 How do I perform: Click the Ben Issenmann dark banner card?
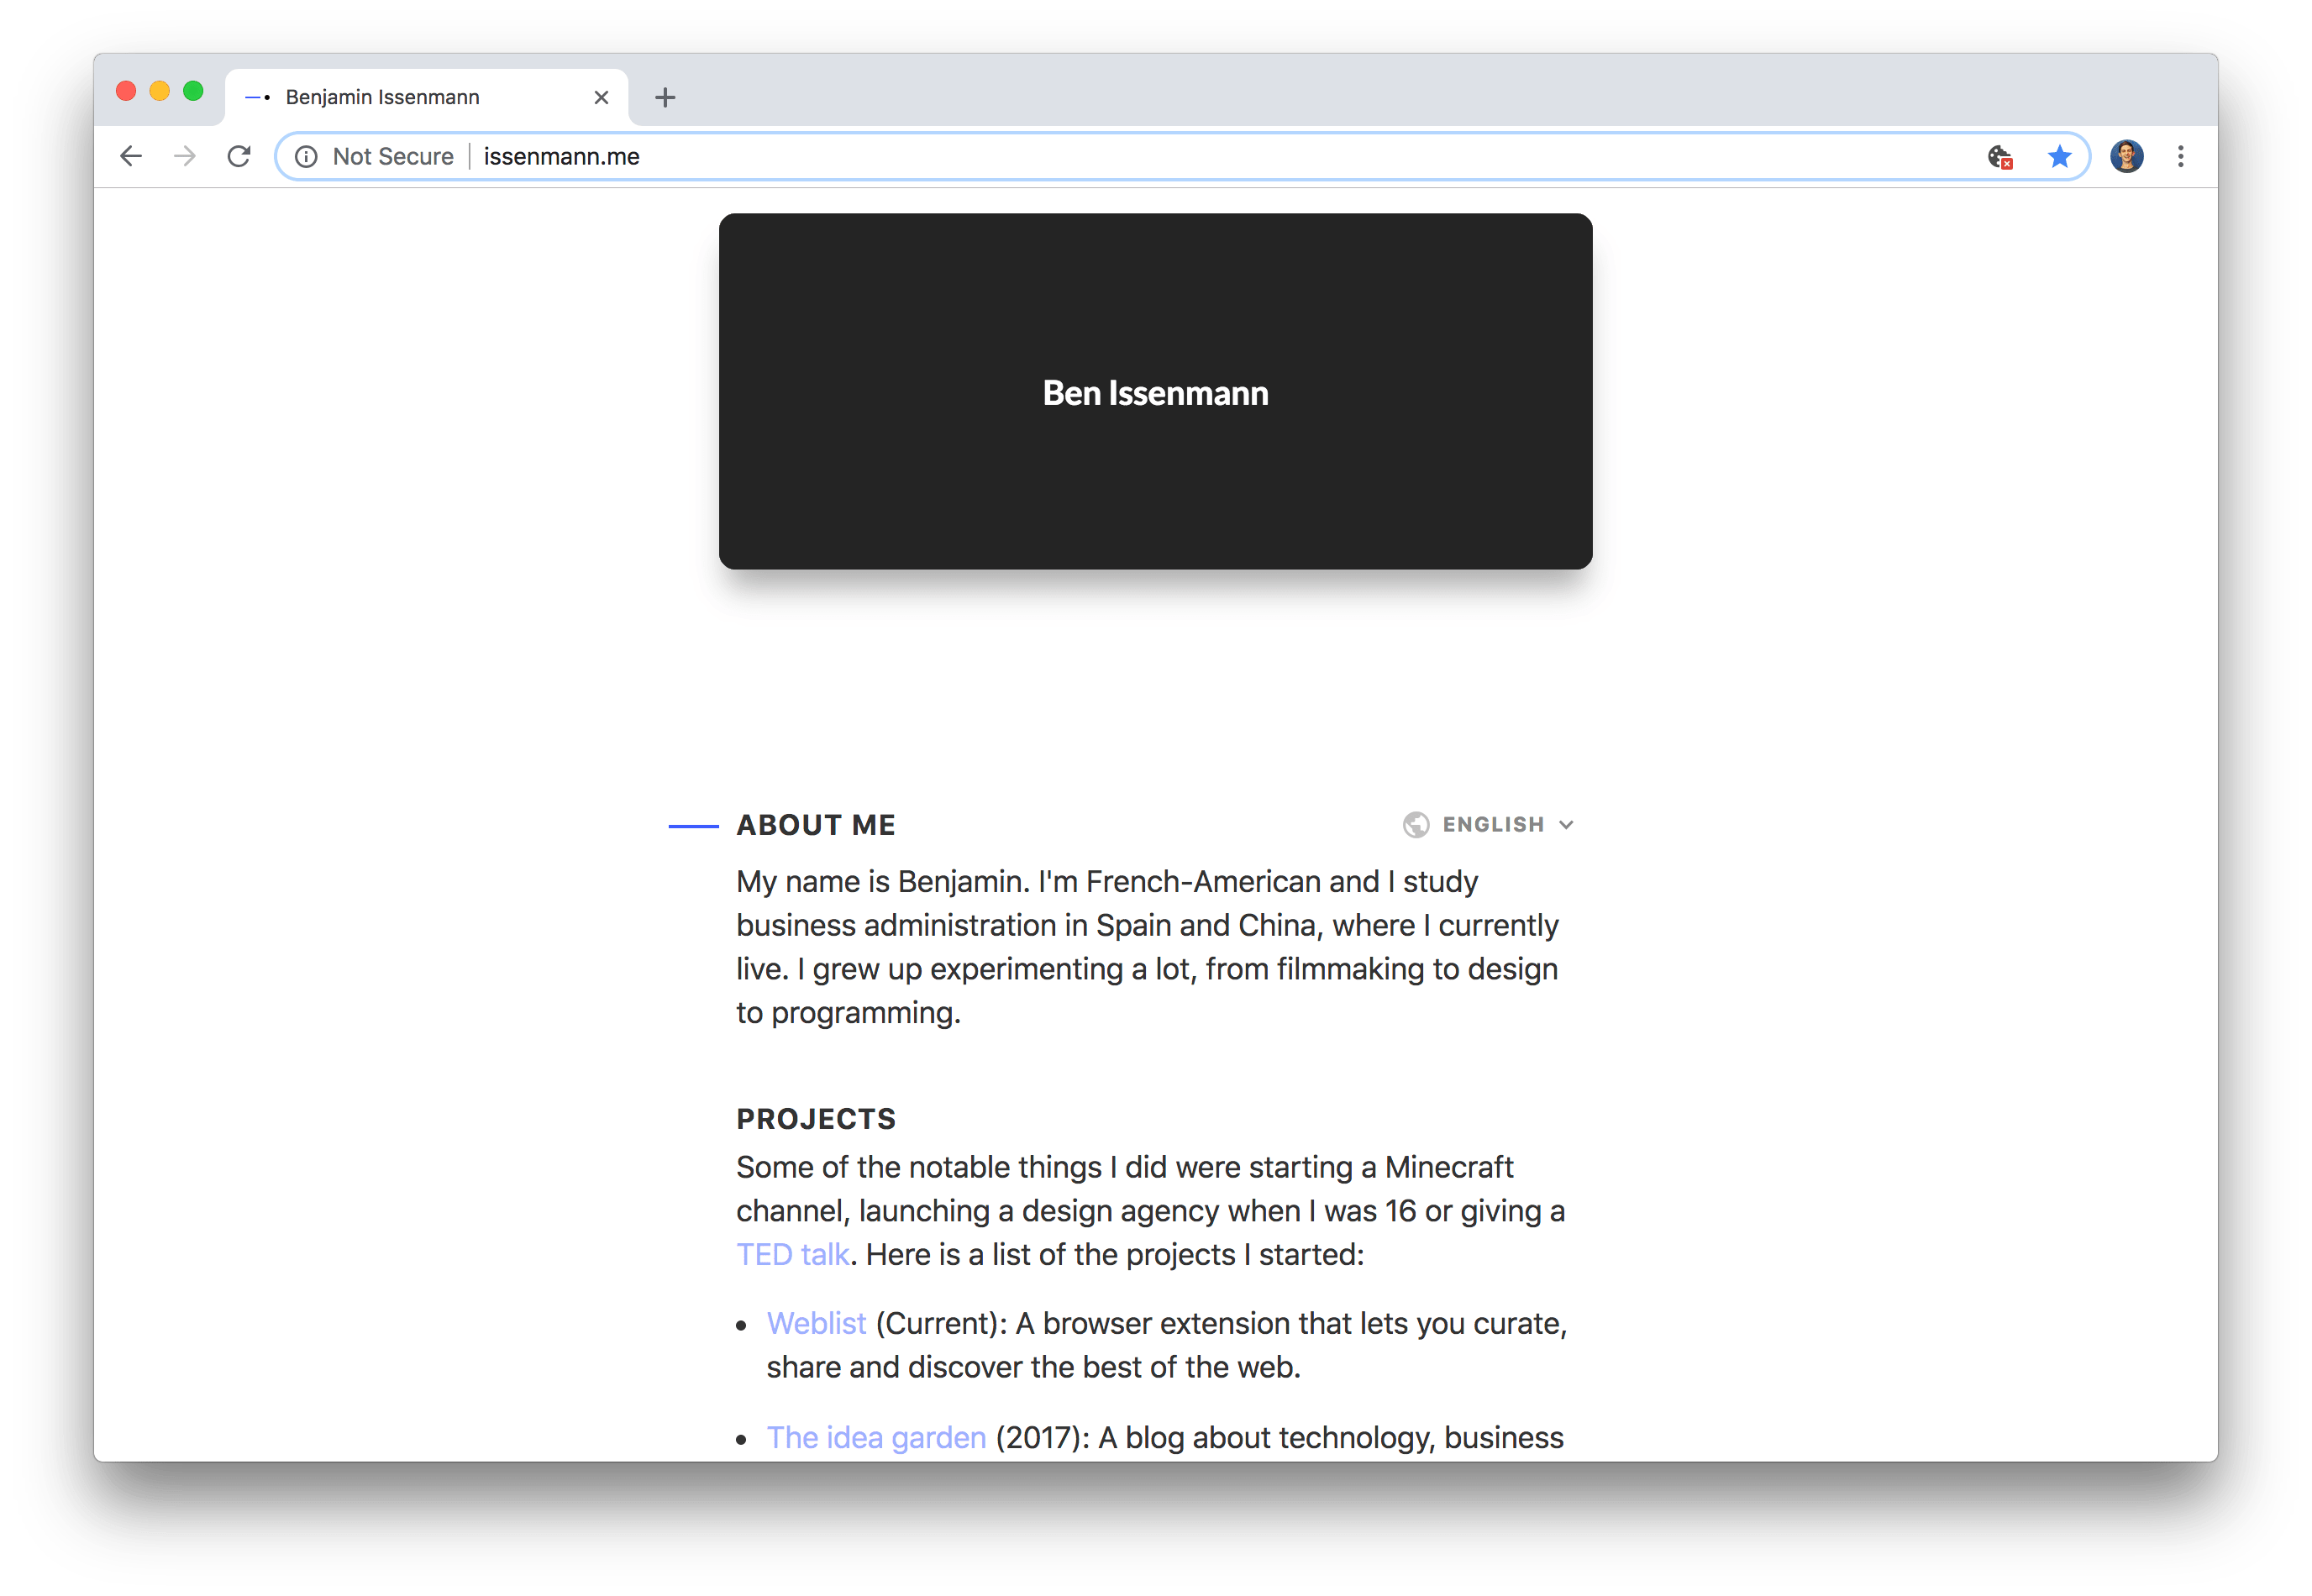1155,391
